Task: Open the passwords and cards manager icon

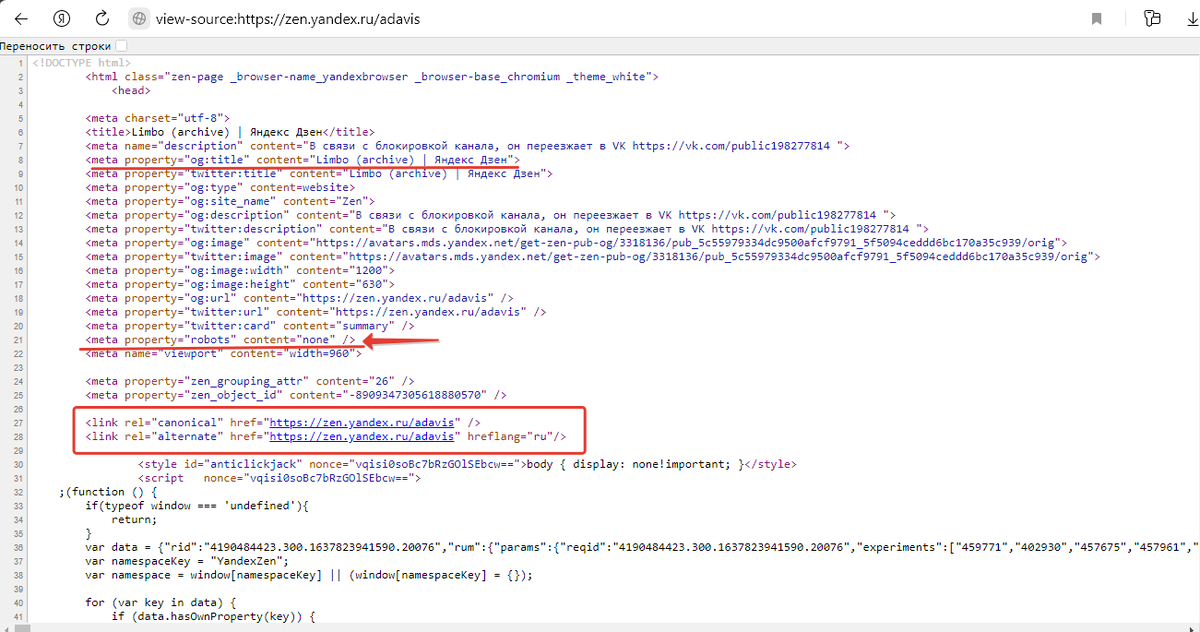Action: pos(1152,18)
